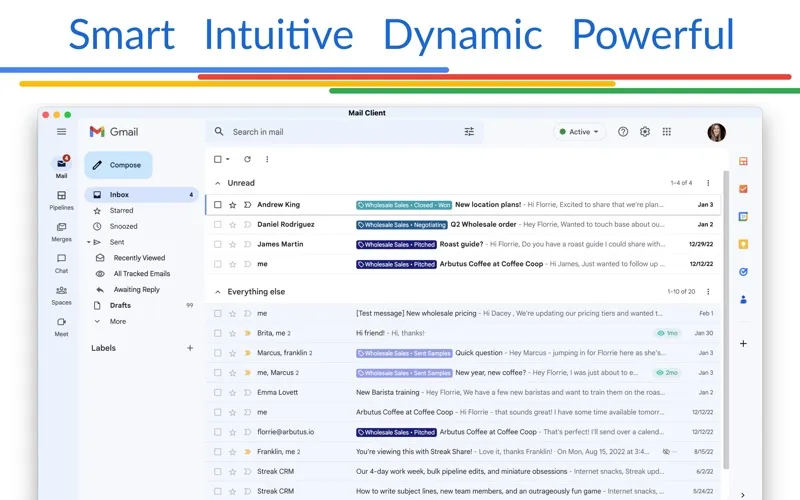Open the settings gear
Screen dimensions: 800x500
(x=645, y=132)
